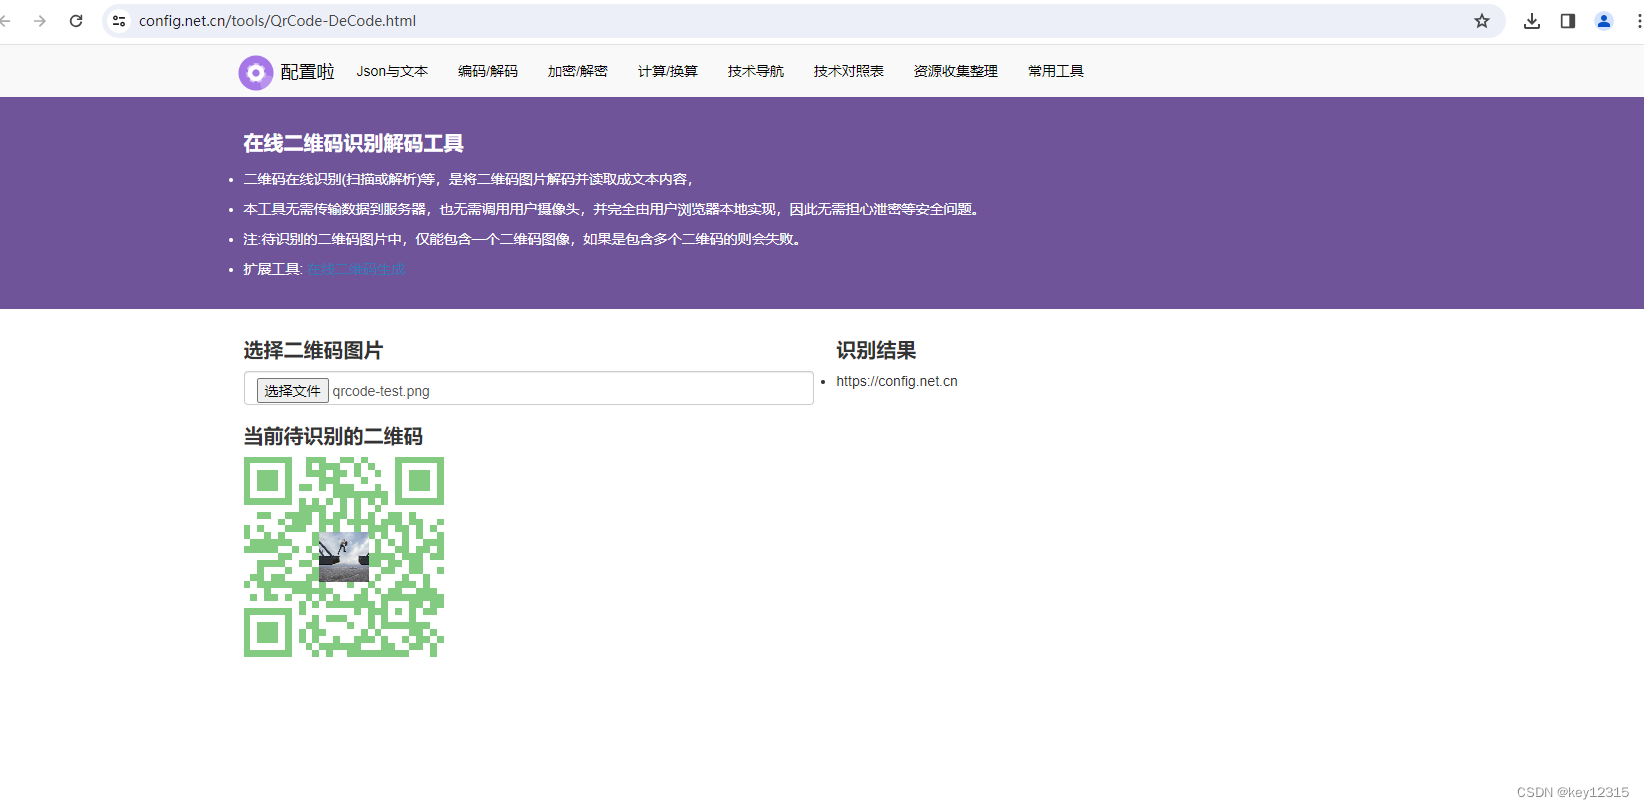Click the 识别结果 heading
The width and height of the screenshot is (1644, 809).
876,350
